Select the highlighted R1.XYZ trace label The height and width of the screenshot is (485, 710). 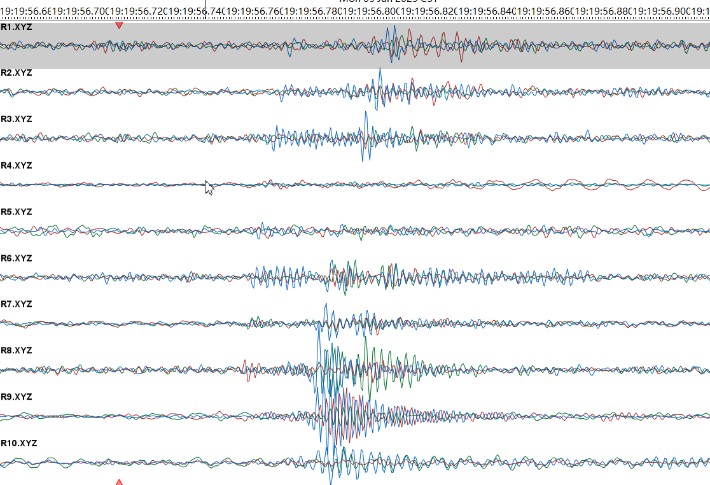point(17,27)
